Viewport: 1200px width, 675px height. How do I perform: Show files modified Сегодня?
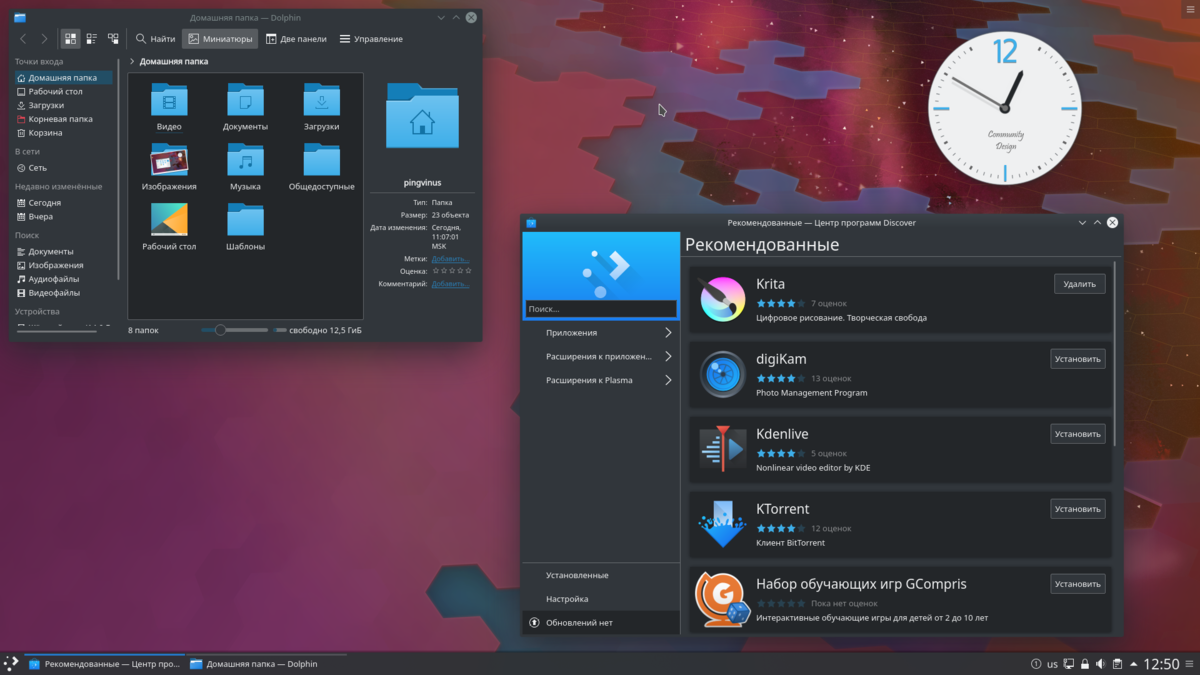pos(63,203)
